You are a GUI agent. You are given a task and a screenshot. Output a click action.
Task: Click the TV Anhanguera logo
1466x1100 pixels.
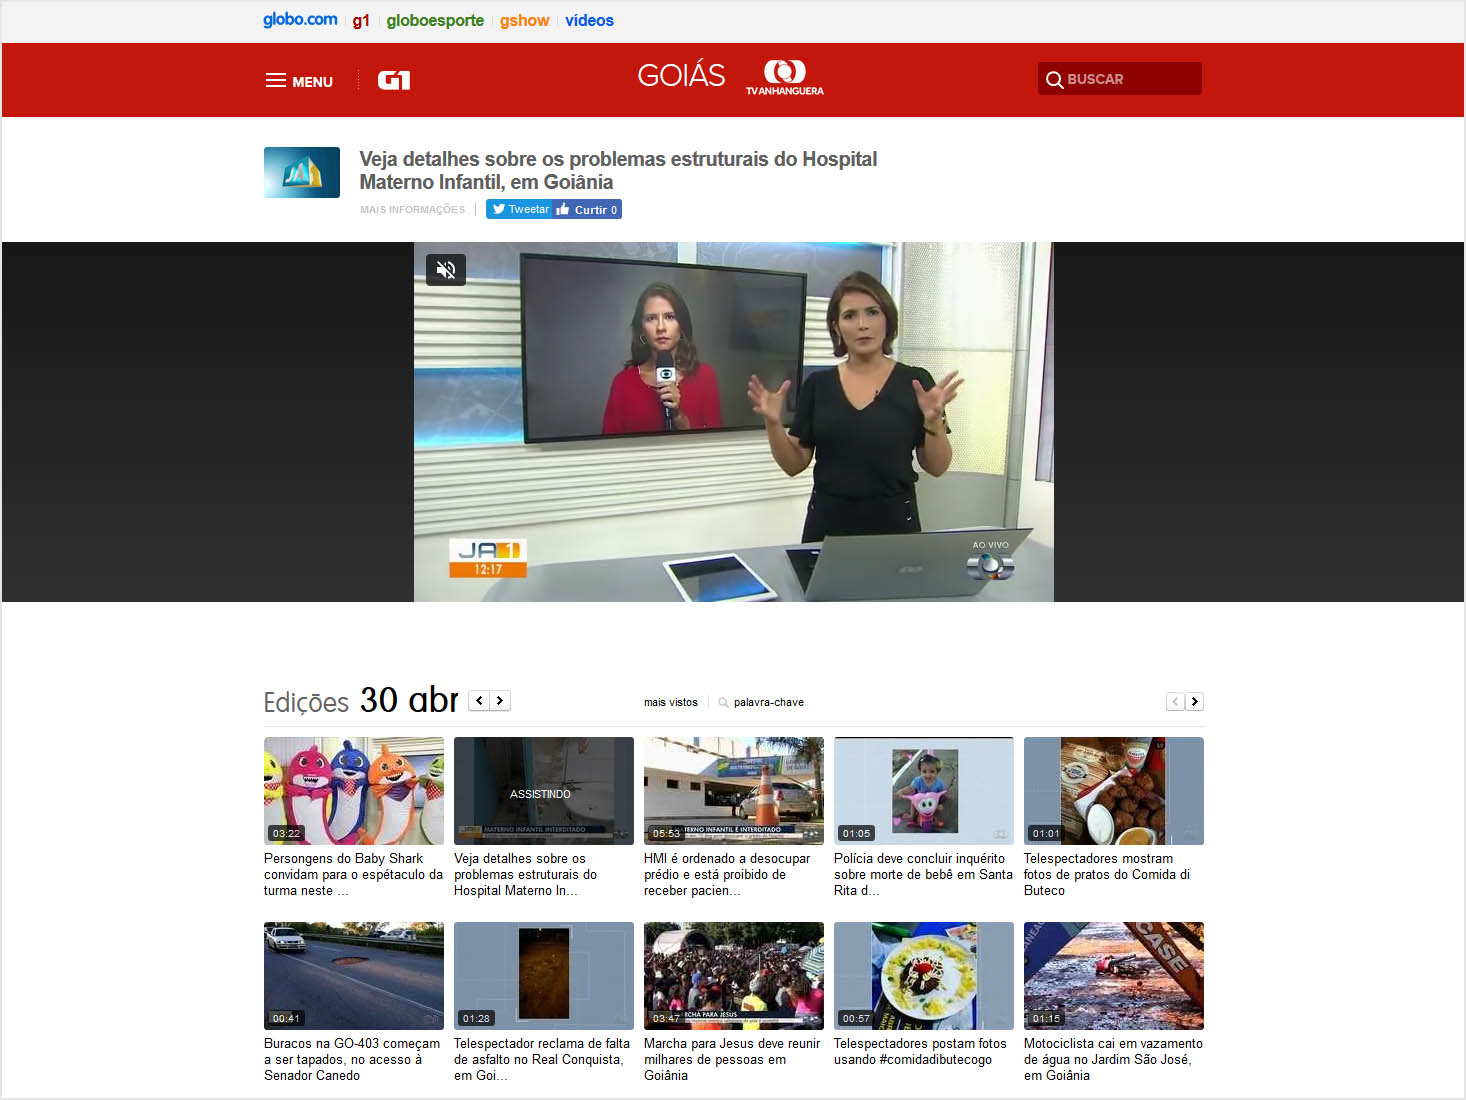coord(784,78)
